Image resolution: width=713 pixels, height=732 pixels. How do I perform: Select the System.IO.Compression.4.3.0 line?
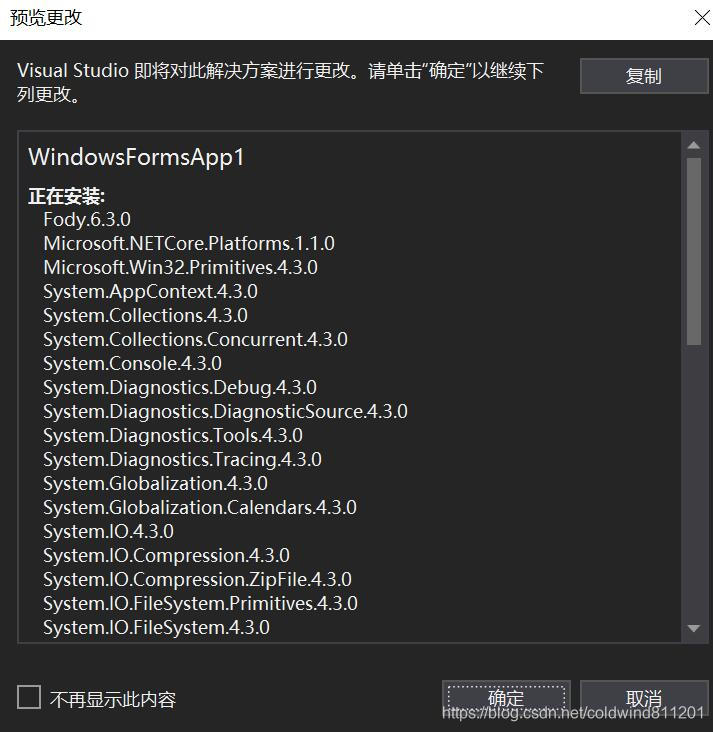click(x=166, y=556)
